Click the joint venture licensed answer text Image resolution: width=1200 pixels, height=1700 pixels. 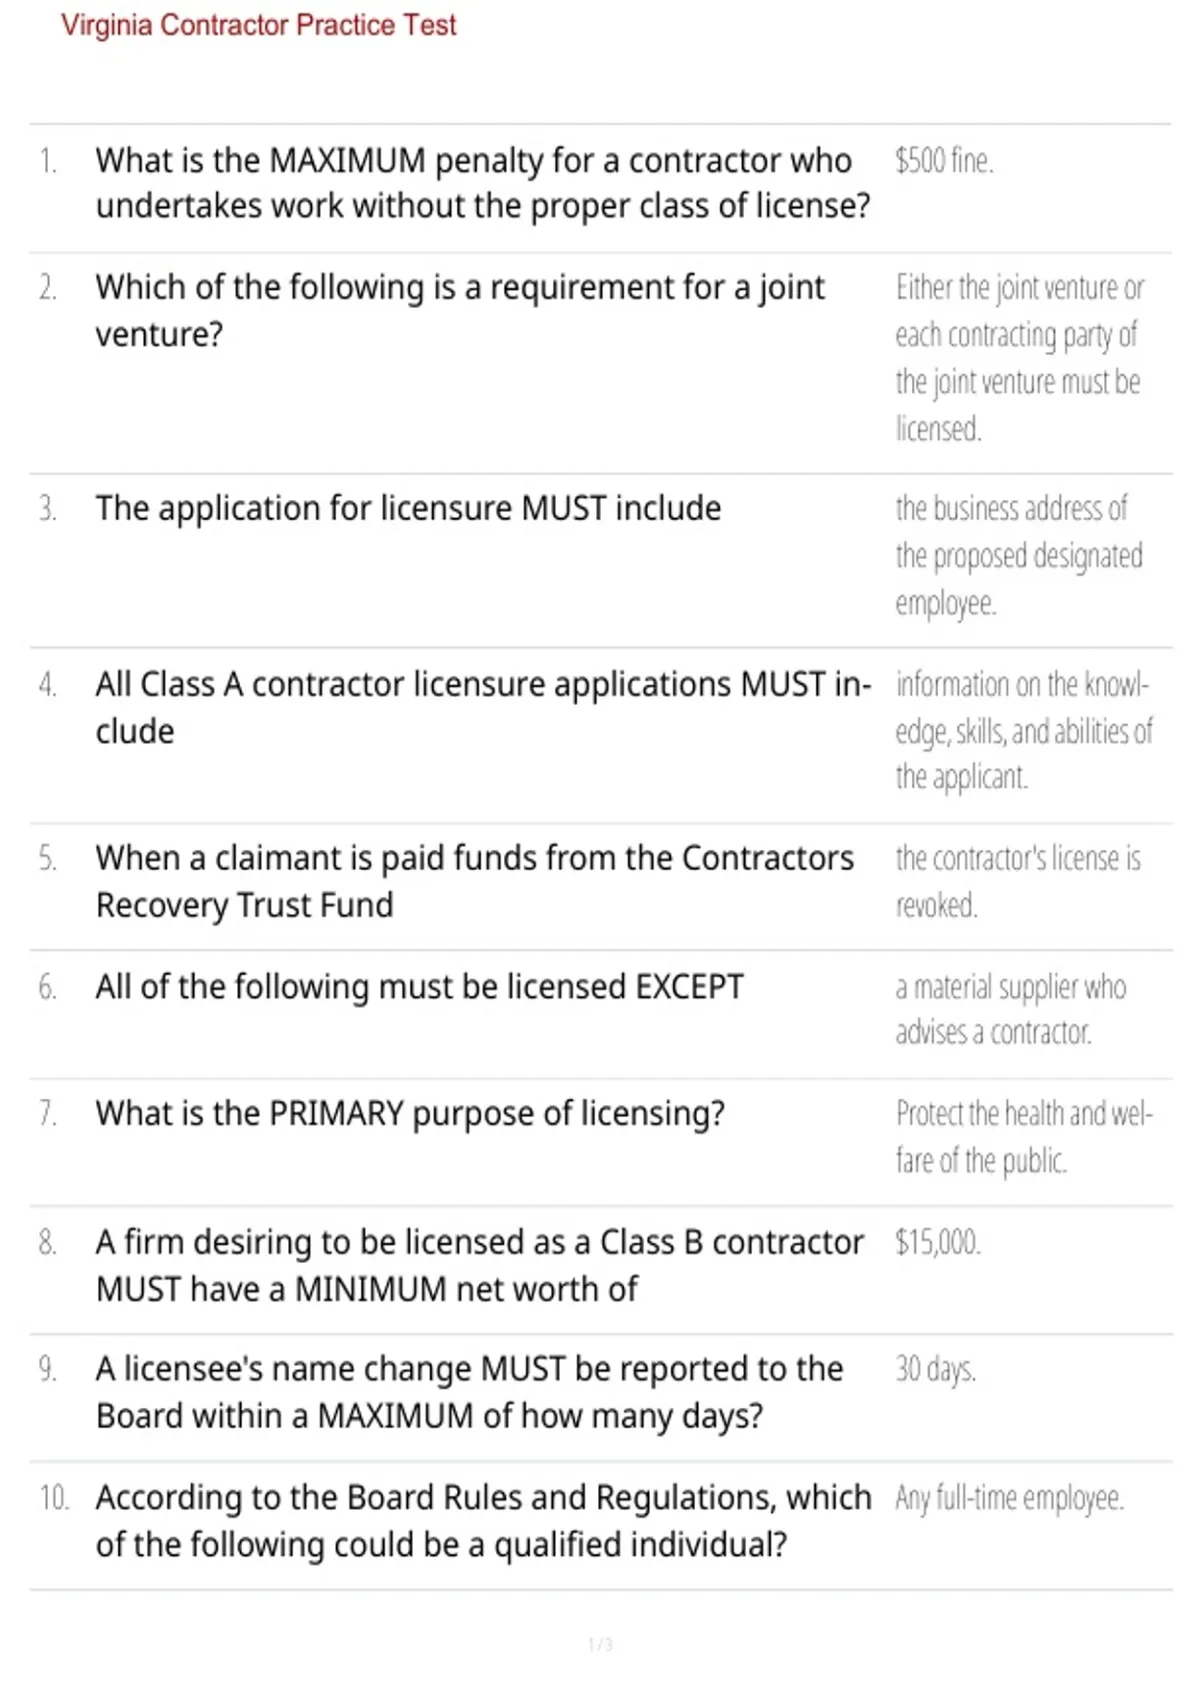pos(1019,358)
